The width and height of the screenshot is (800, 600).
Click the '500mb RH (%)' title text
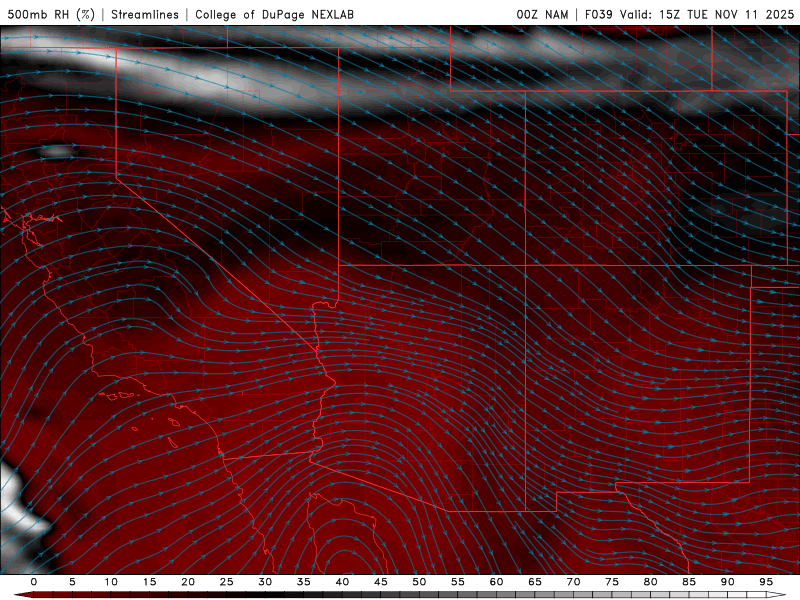51,14
